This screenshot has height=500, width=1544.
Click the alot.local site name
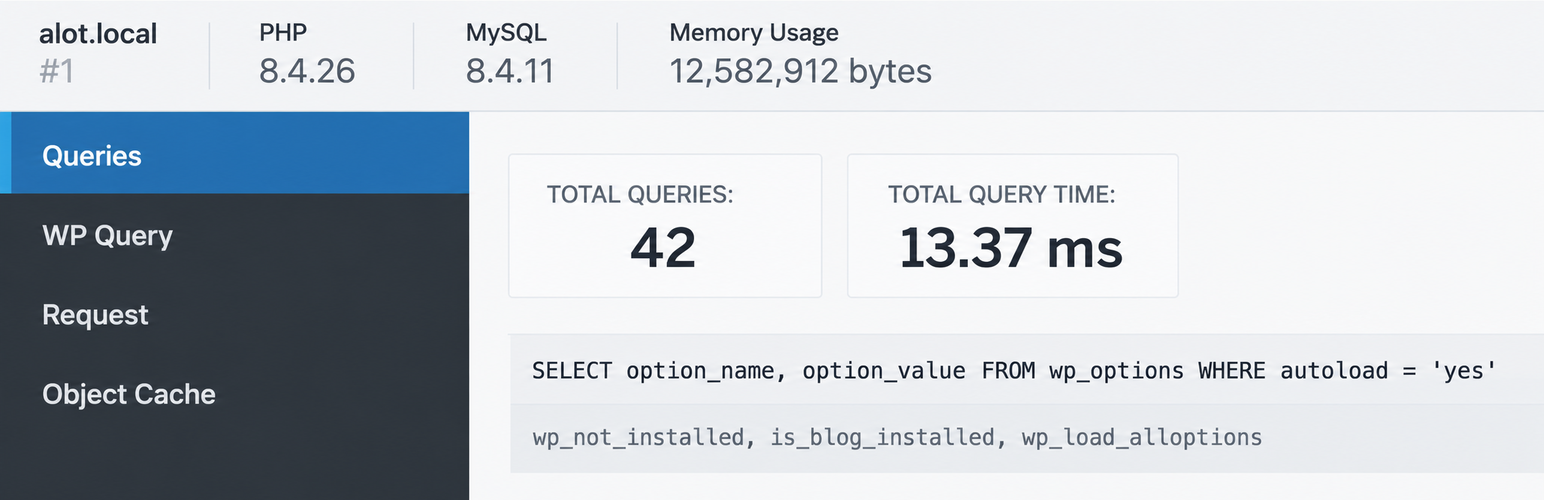98,34
